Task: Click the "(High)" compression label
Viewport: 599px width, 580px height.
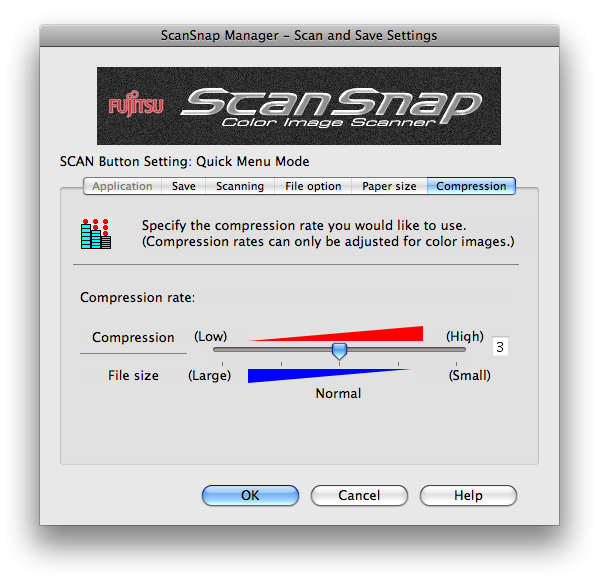Action: click(465, 337)
